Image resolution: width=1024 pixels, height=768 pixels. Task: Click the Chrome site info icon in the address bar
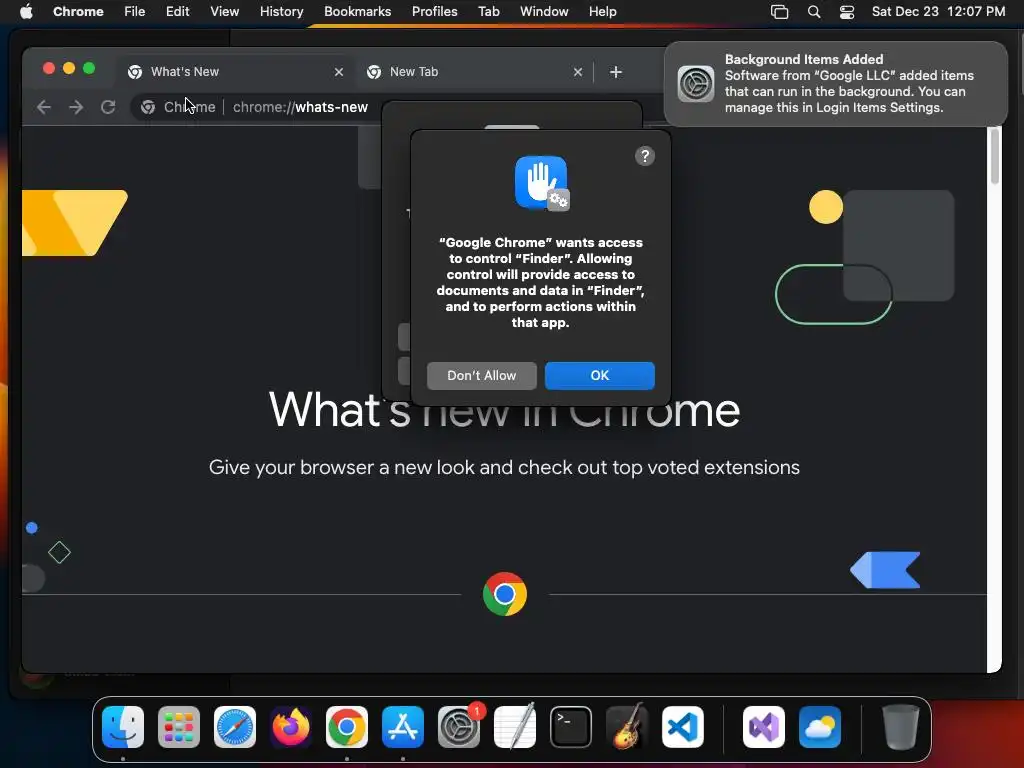[148, 107]
